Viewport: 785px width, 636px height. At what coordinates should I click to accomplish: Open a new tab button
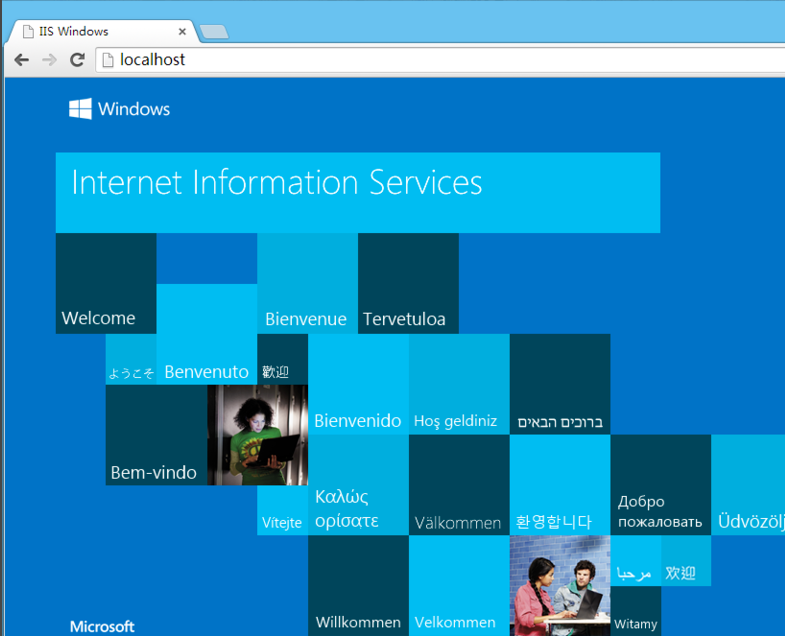point(213,32)
